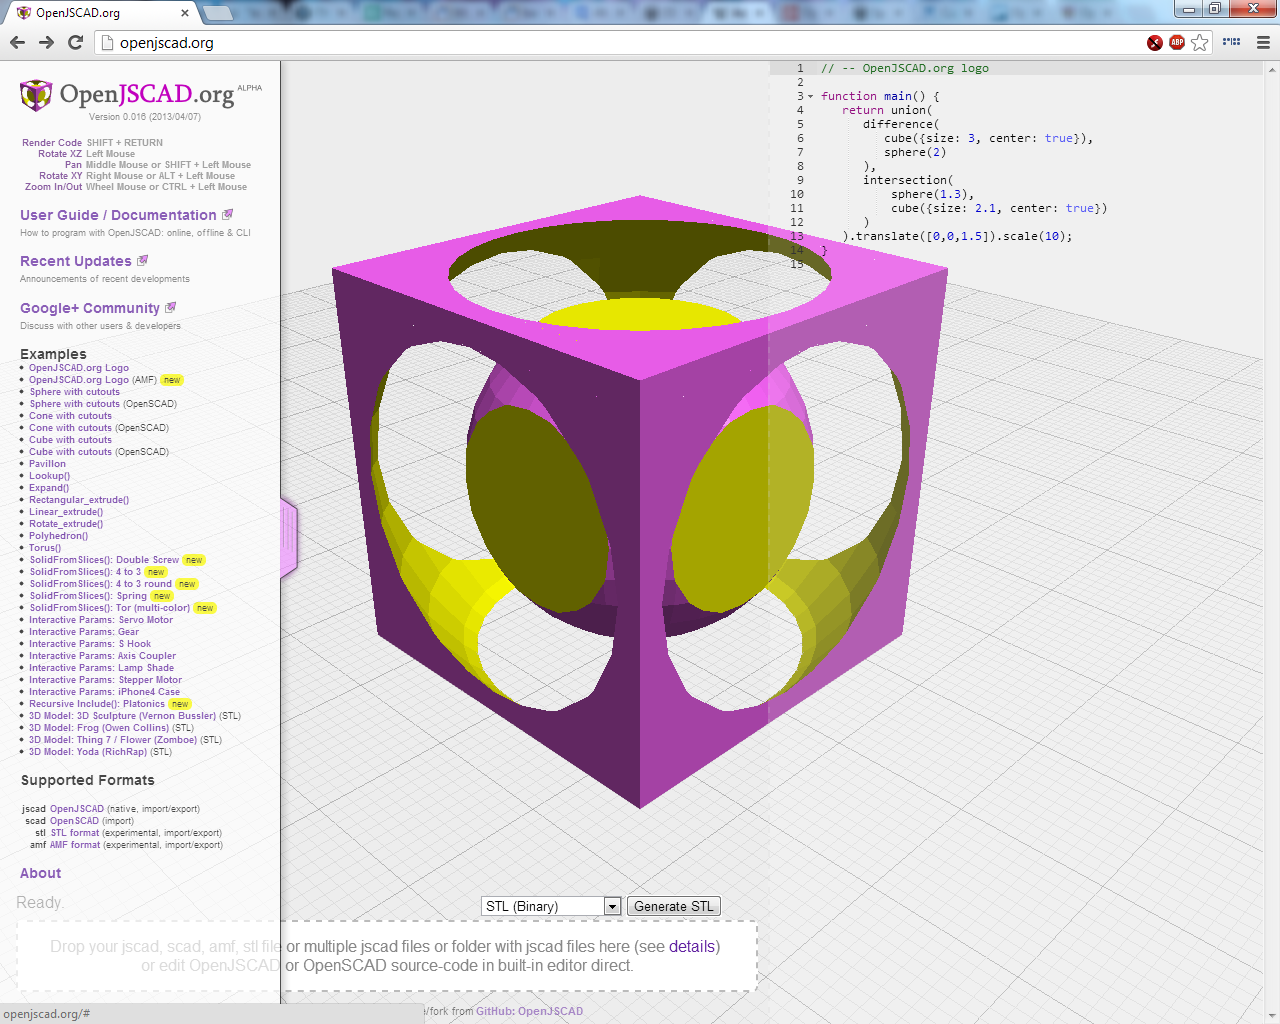Load the Expand() example
The width and height of the screenshot is (1280, 1024).
click(x=49, y=488)
